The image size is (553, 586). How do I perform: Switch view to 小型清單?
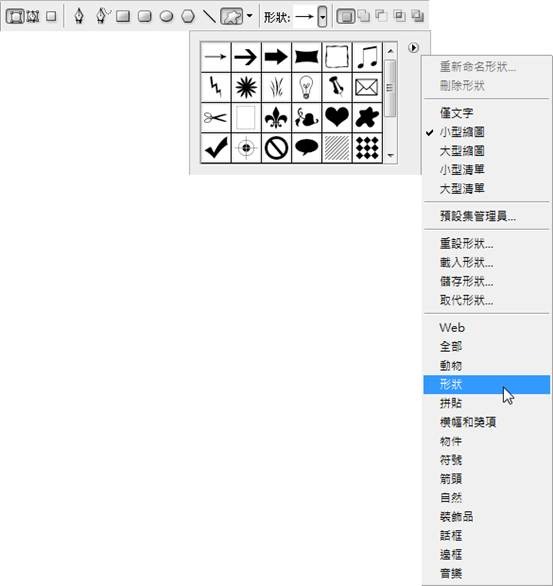point(462,170)
